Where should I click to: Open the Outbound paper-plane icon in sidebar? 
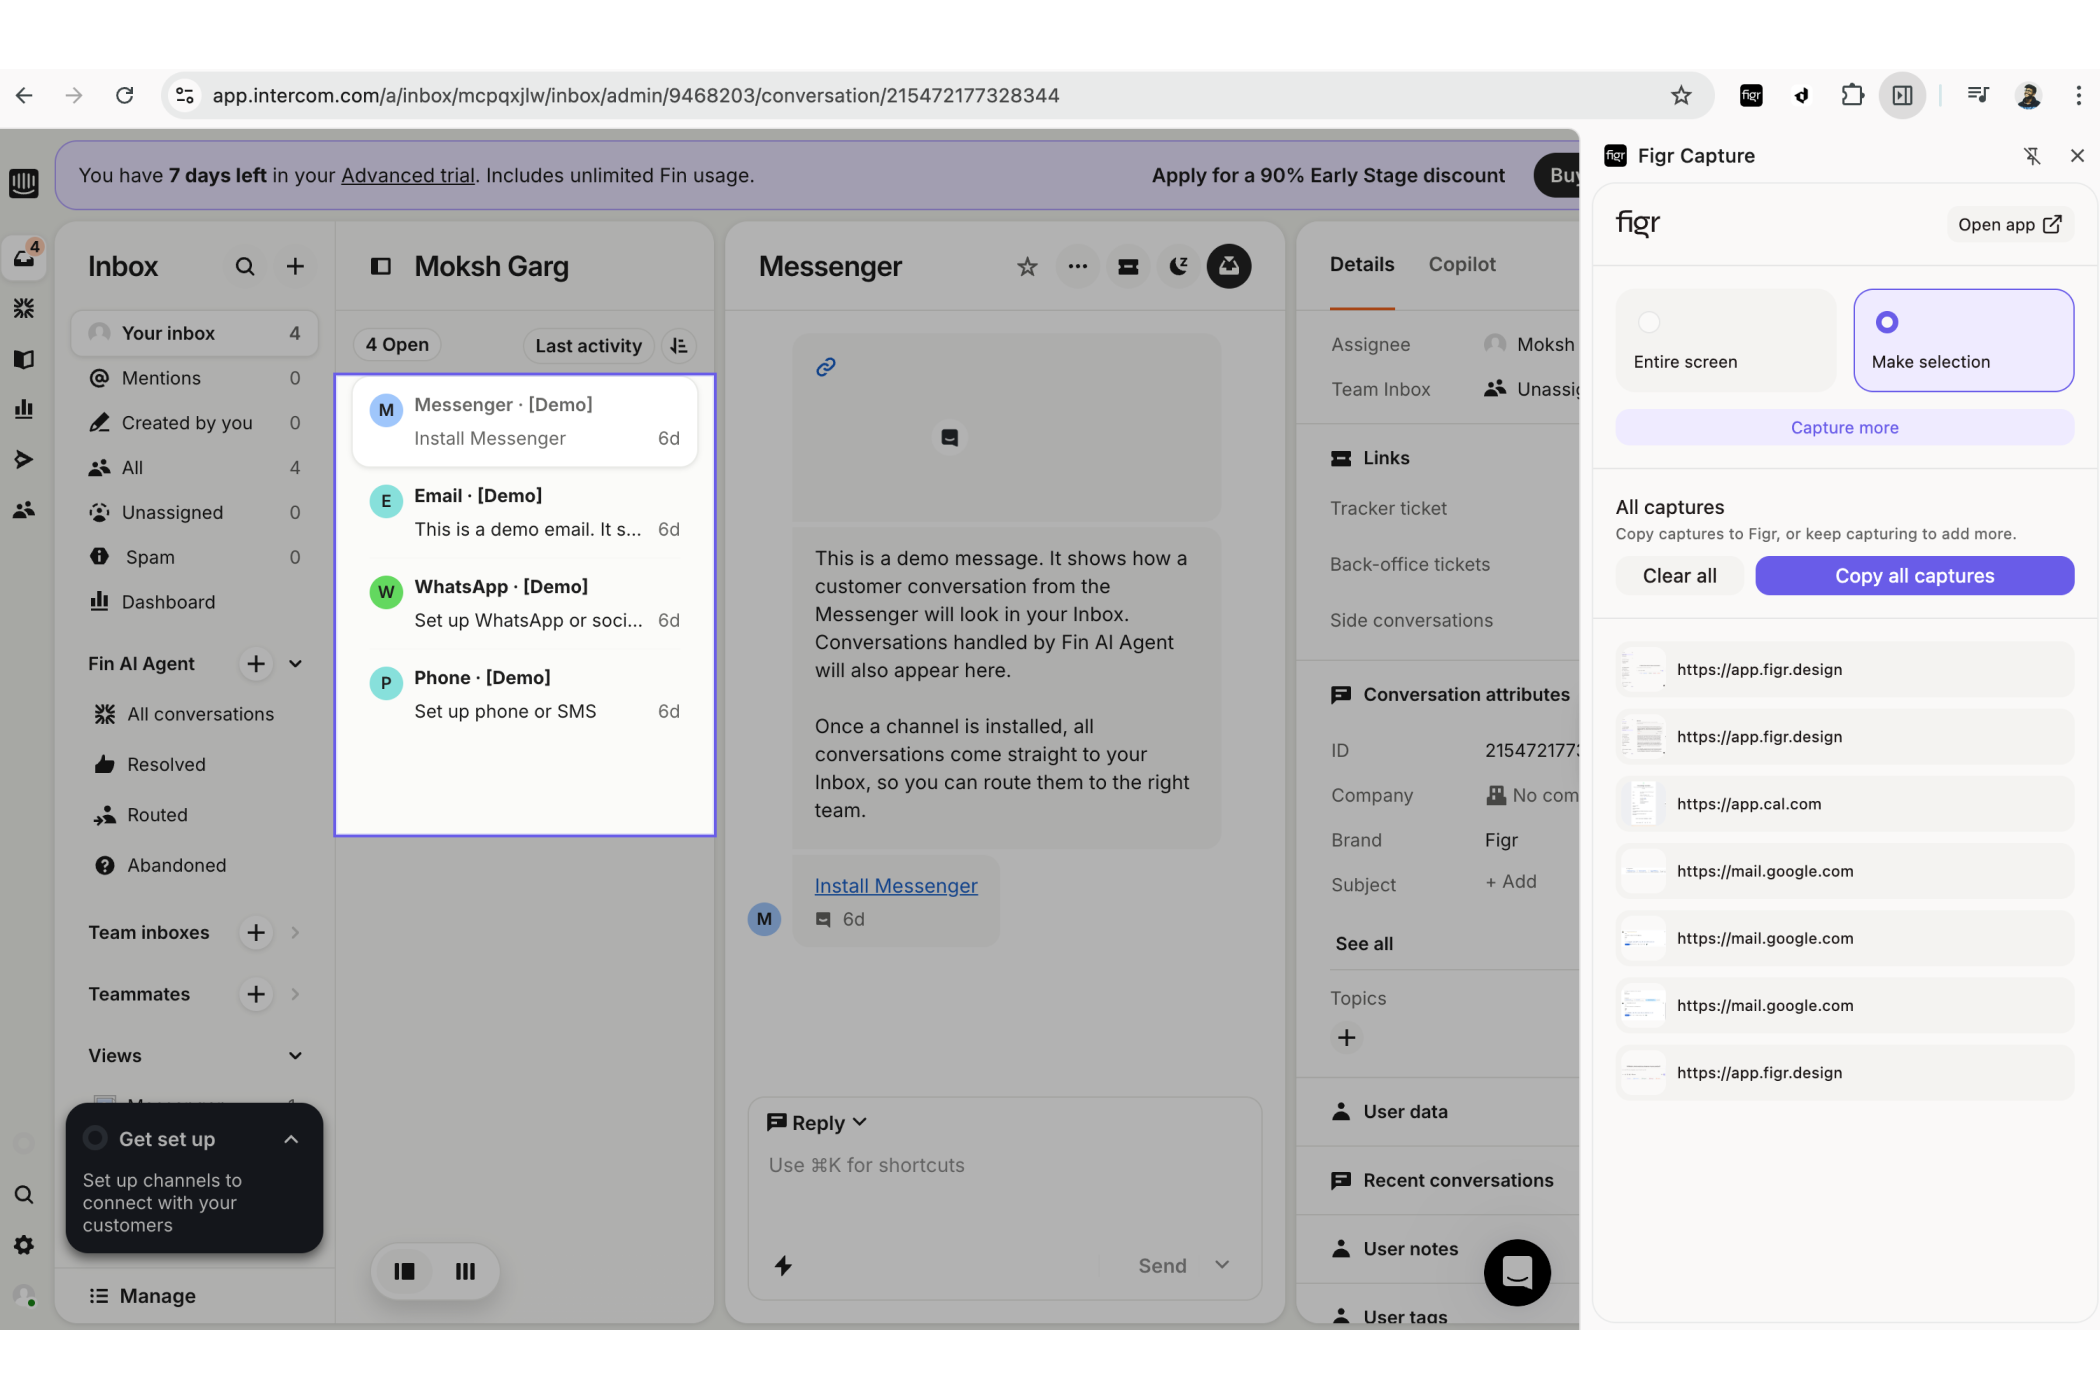(24, 459)
